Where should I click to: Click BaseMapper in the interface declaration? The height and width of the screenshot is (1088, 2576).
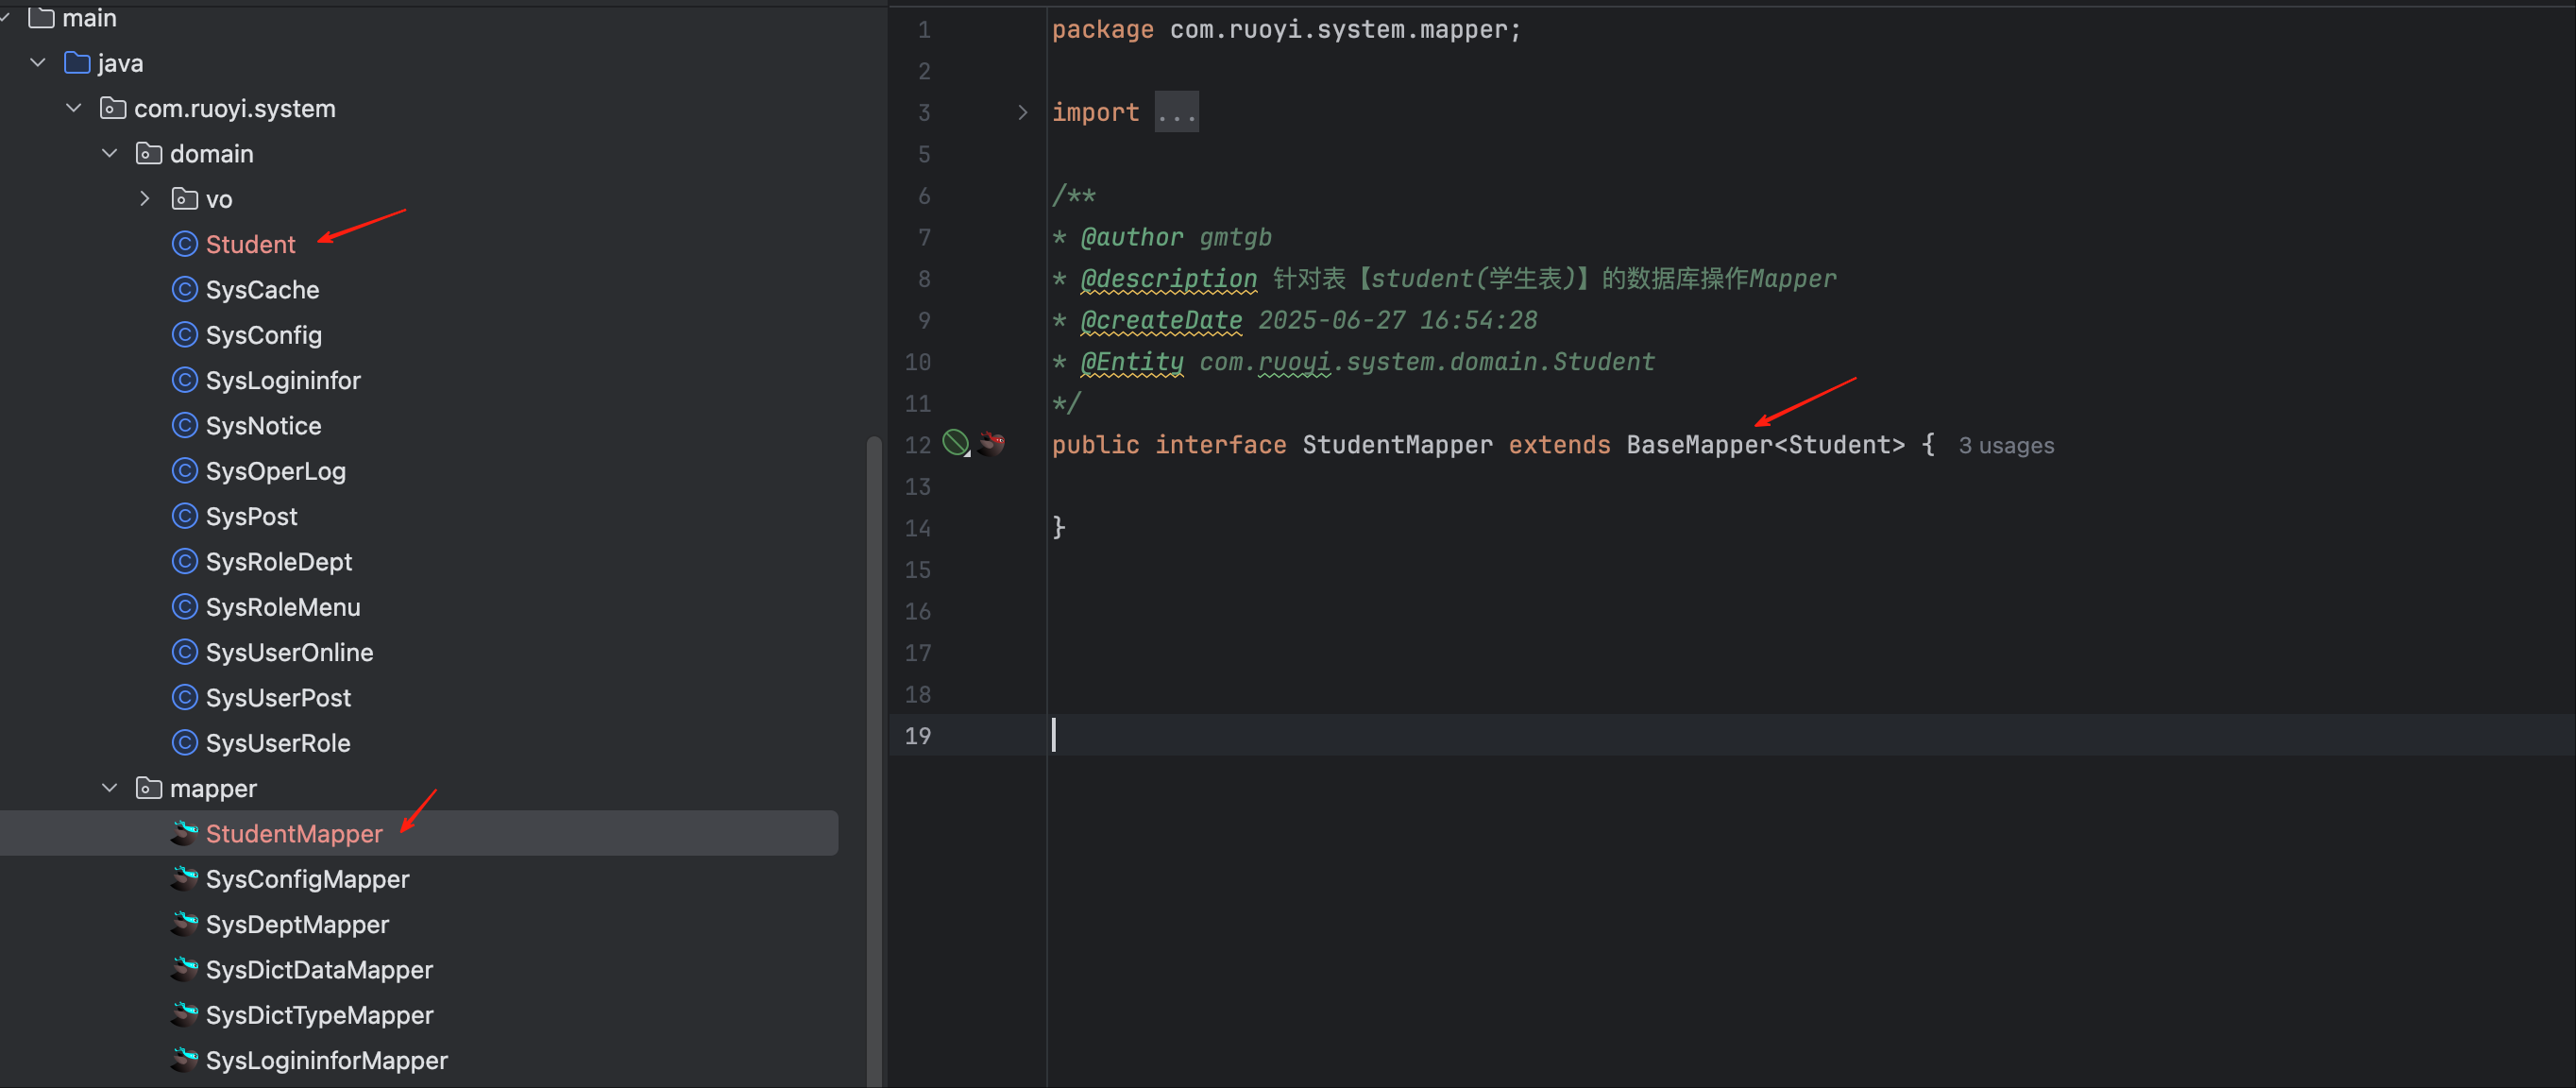(1698, 445)
